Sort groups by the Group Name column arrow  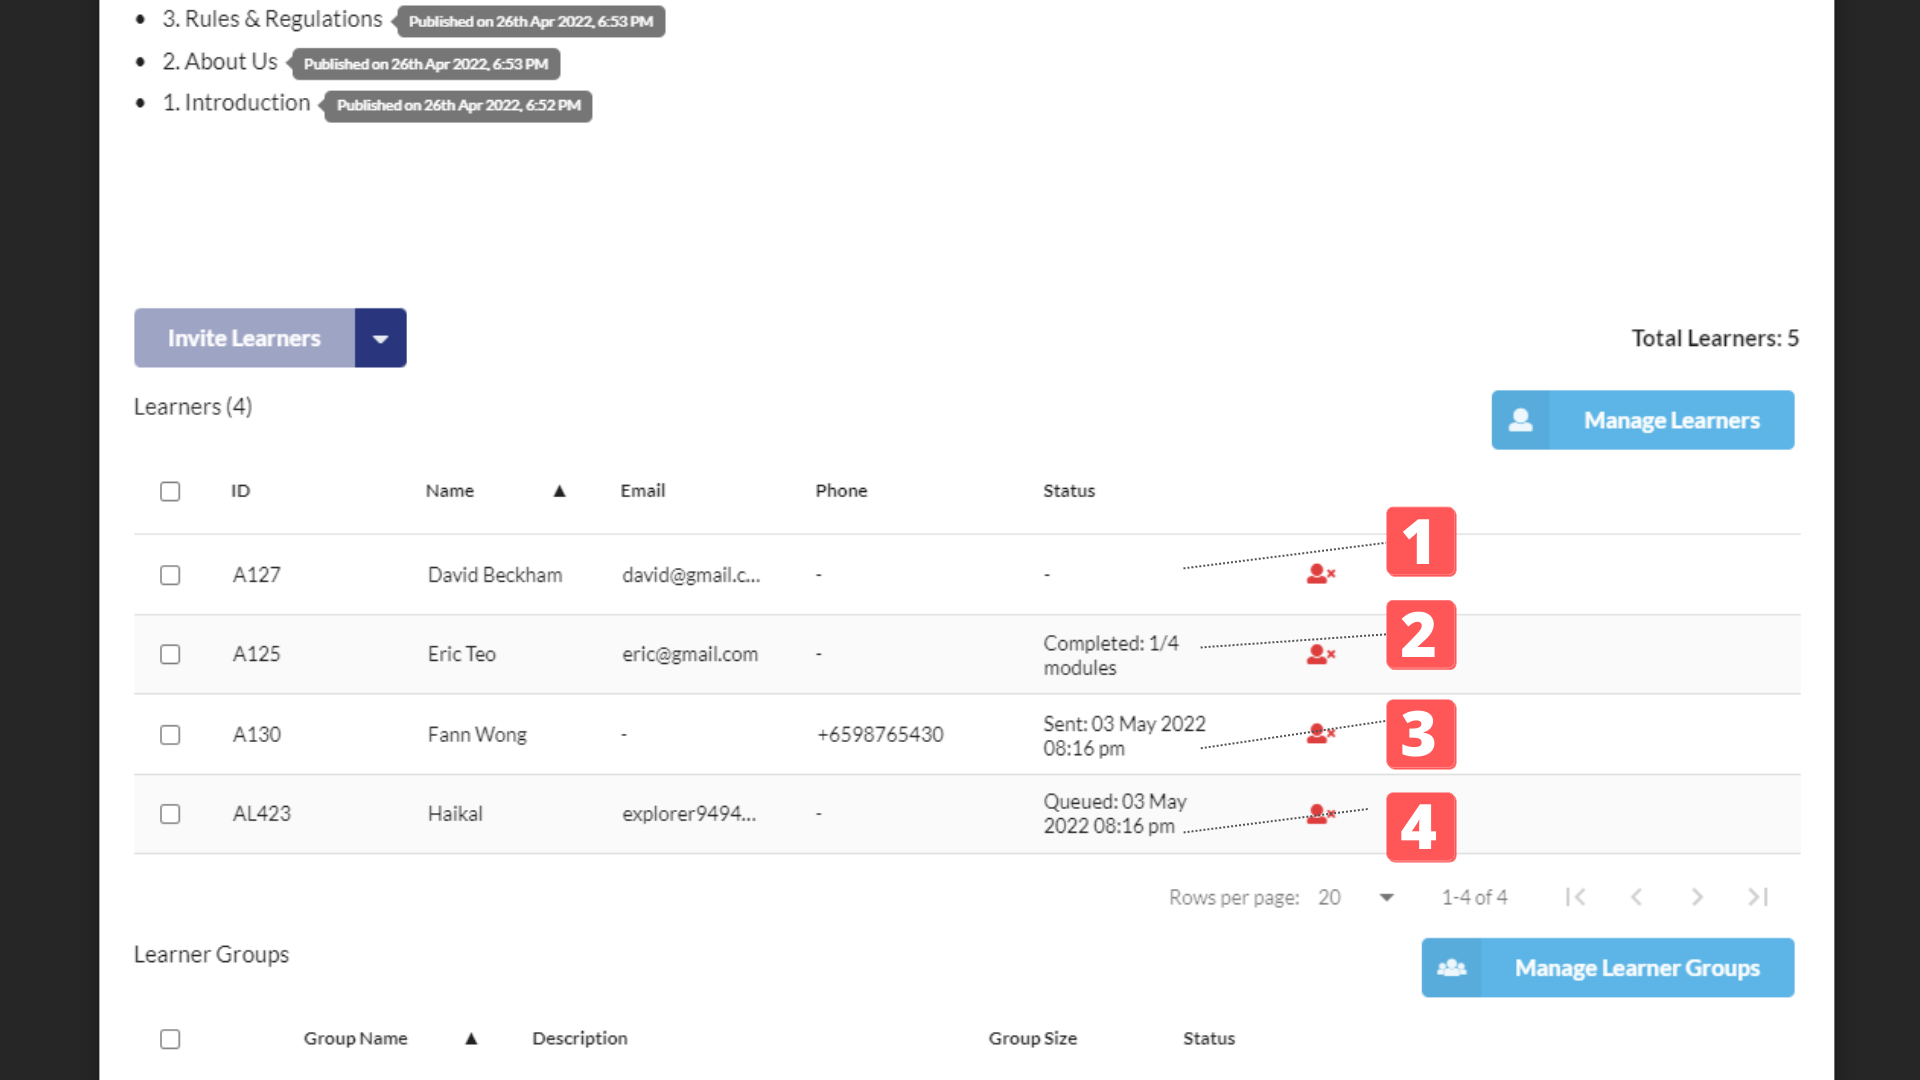coord(471,1039)
